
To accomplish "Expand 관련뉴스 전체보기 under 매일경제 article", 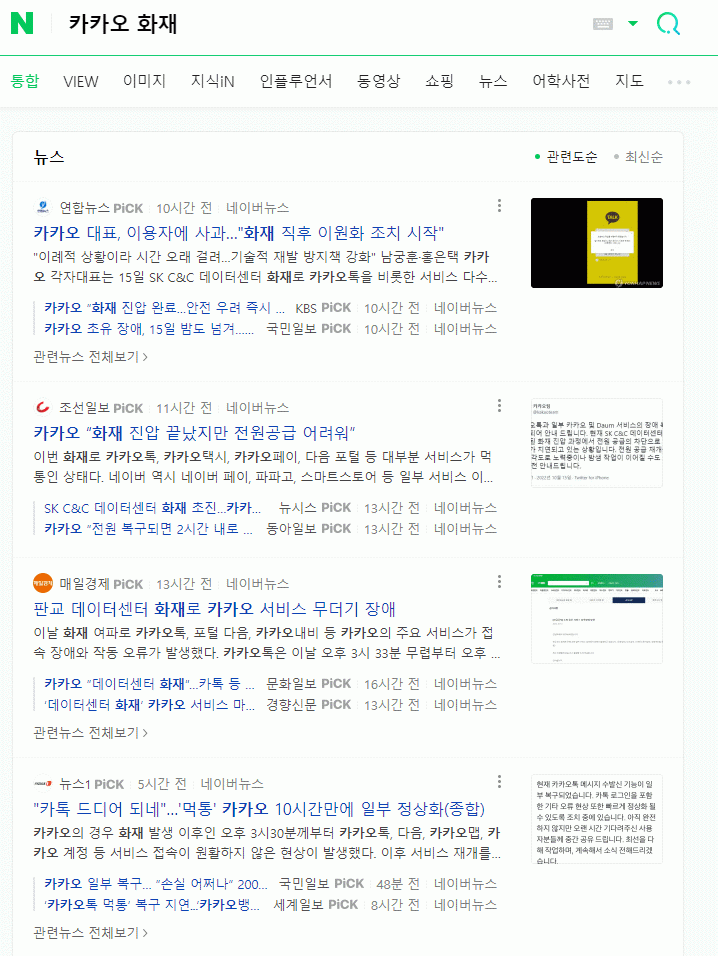I will click(90, 733).
